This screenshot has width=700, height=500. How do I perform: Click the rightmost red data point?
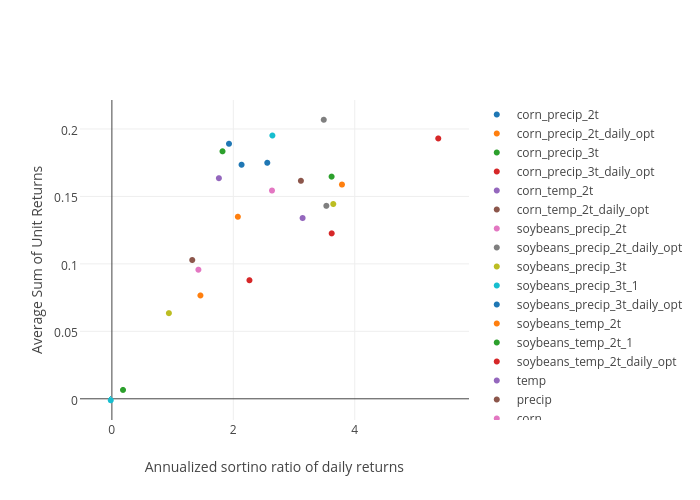(x=438, y=138)
